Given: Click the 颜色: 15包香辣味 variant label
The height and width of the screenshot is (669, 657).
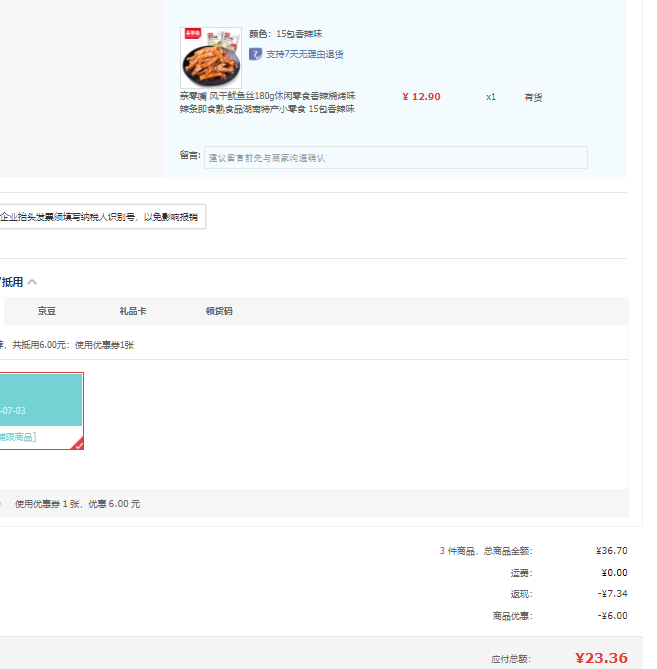Looking at the screenshot, I should click(285, 34).
